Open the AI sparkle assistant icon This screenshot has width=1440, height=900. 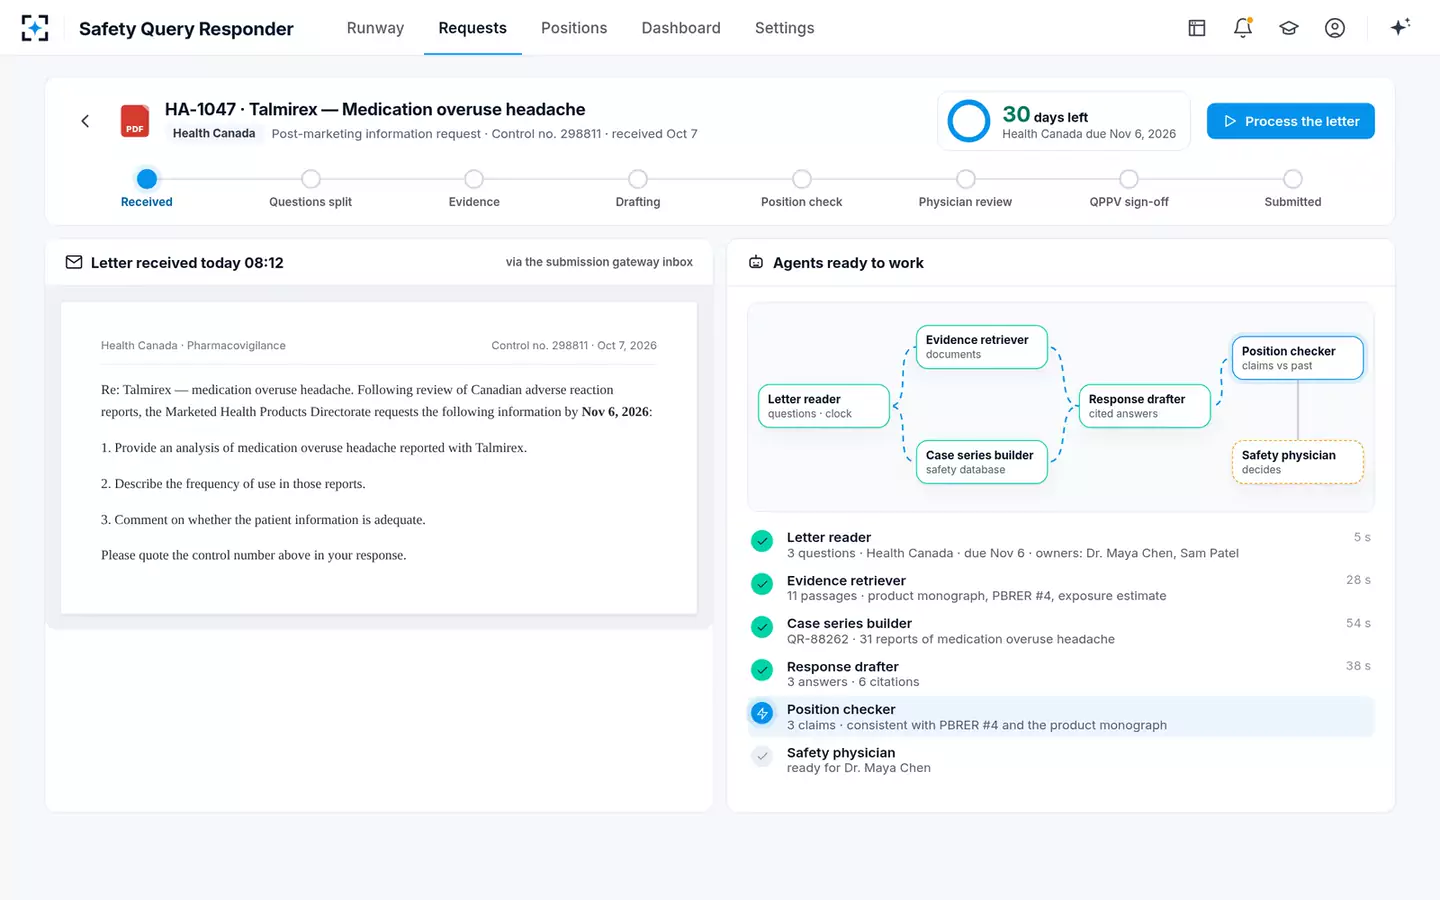1400,27
